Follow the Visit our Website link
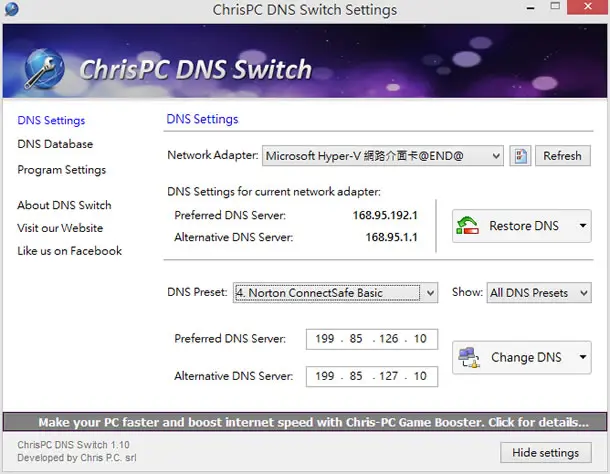Image resolution: width=610 pixels, height=474 pixels. click(x=60, y=228)
